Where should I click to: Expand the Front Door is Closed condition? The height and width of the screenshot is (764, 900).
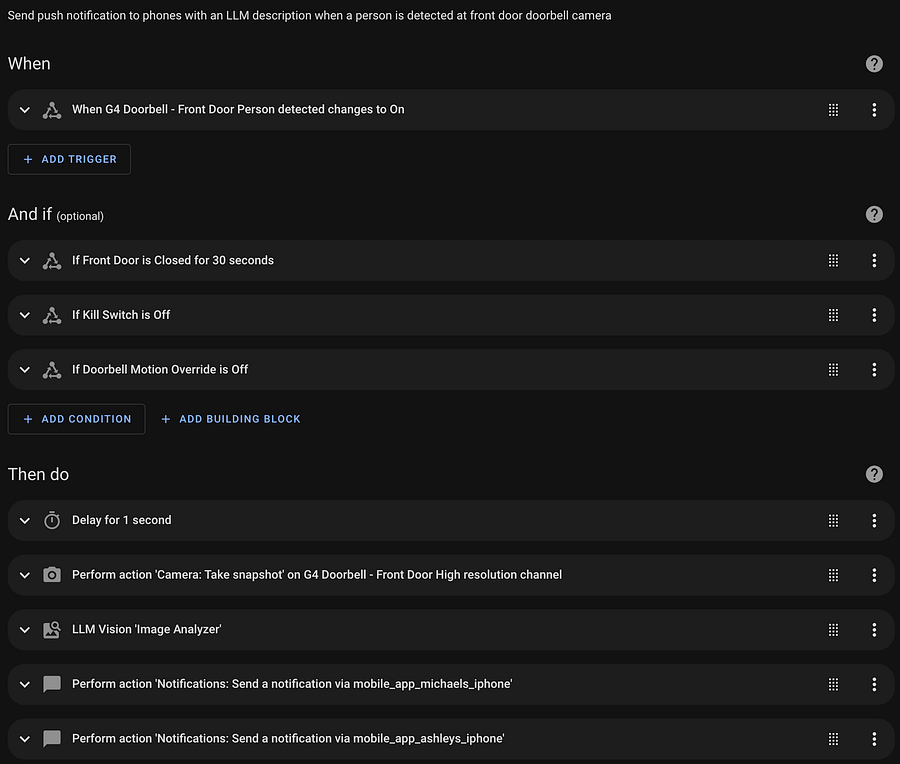[24, 261]
